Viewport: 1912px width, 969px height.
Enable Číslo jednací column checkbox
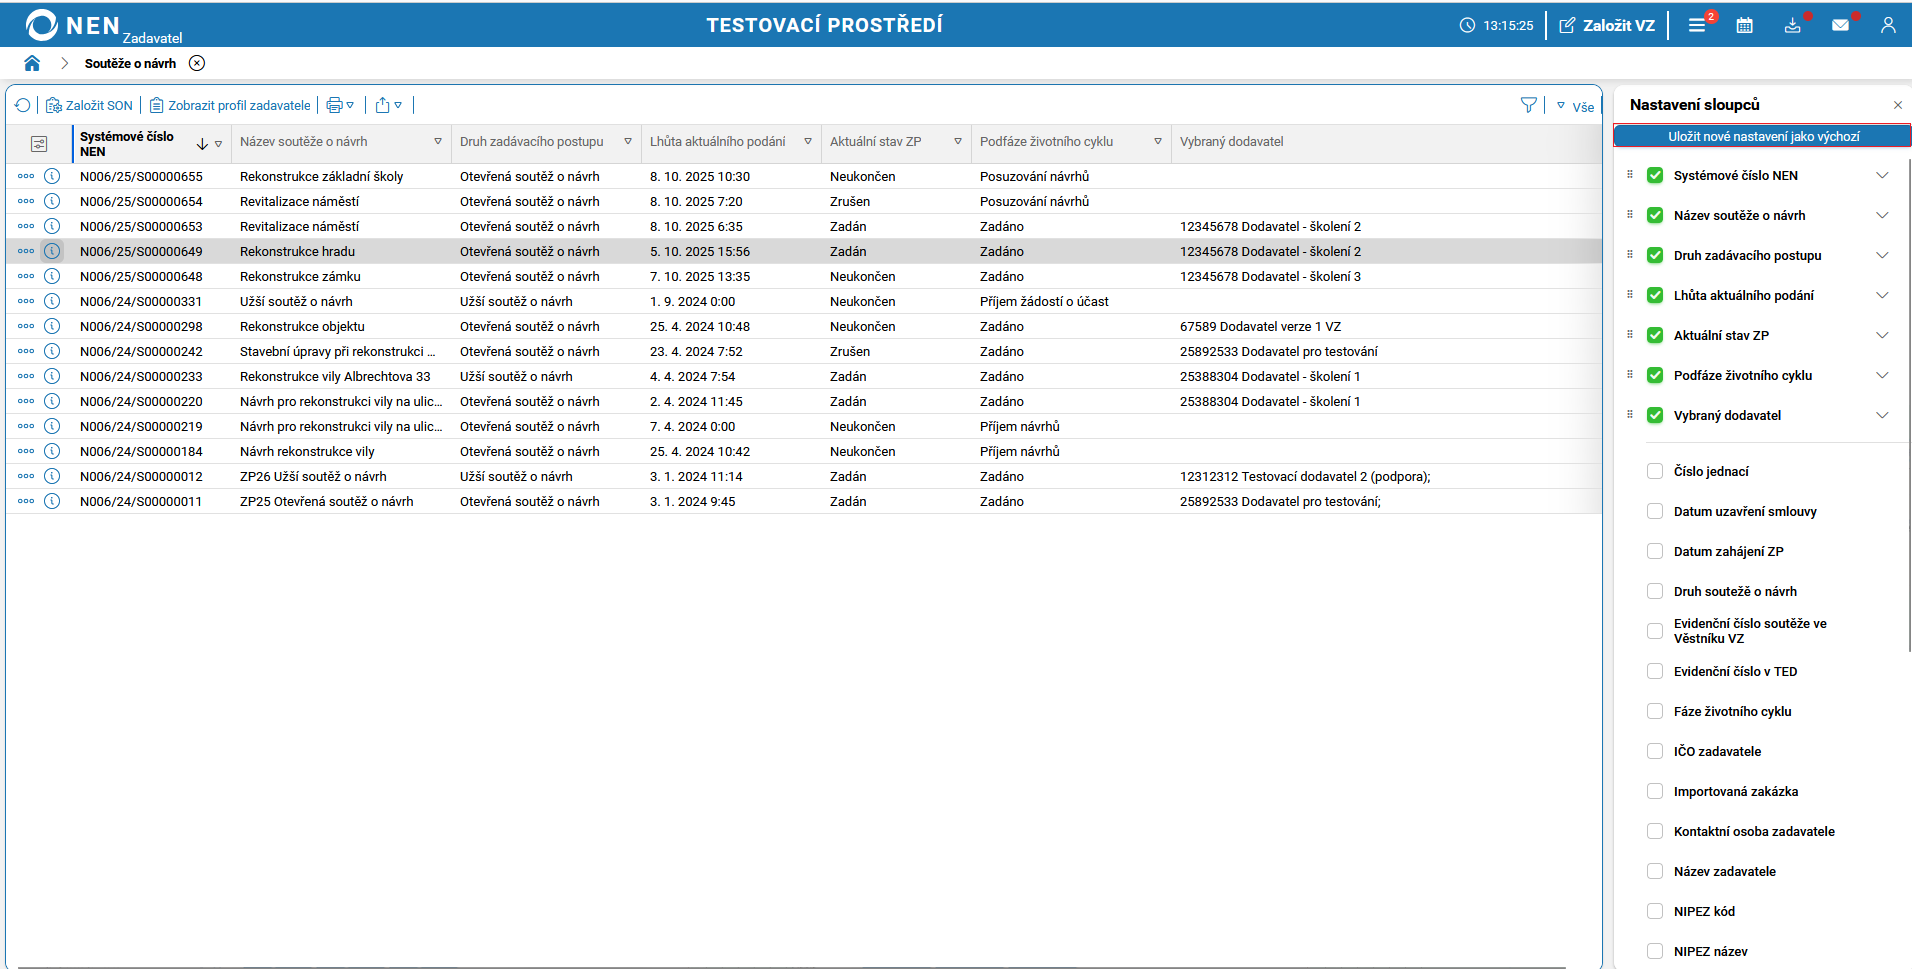1655,471
